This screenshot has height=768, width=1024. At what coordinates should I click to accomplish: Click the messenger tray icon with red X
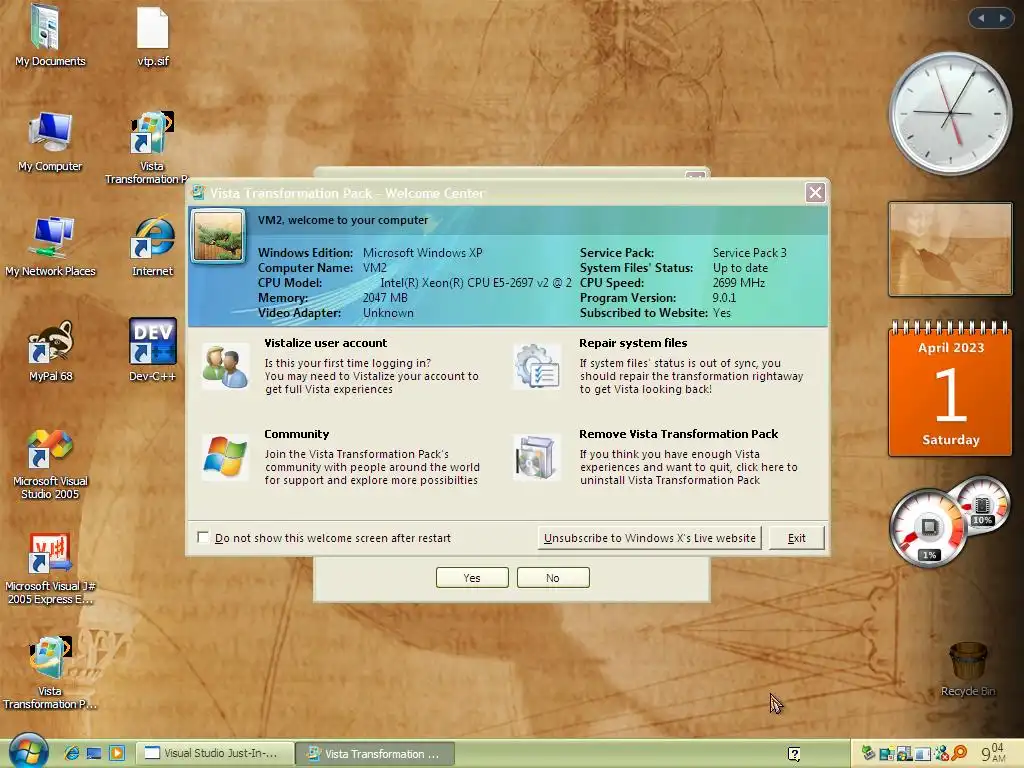click(x=940, y=754)
